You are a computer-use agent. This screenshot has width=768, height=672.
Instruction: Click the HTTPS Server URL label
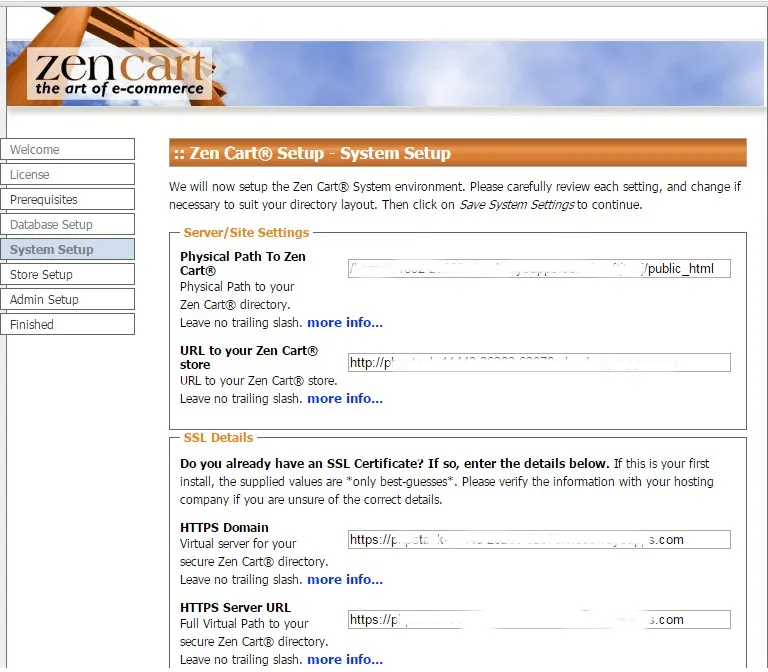tap(236, 607)
